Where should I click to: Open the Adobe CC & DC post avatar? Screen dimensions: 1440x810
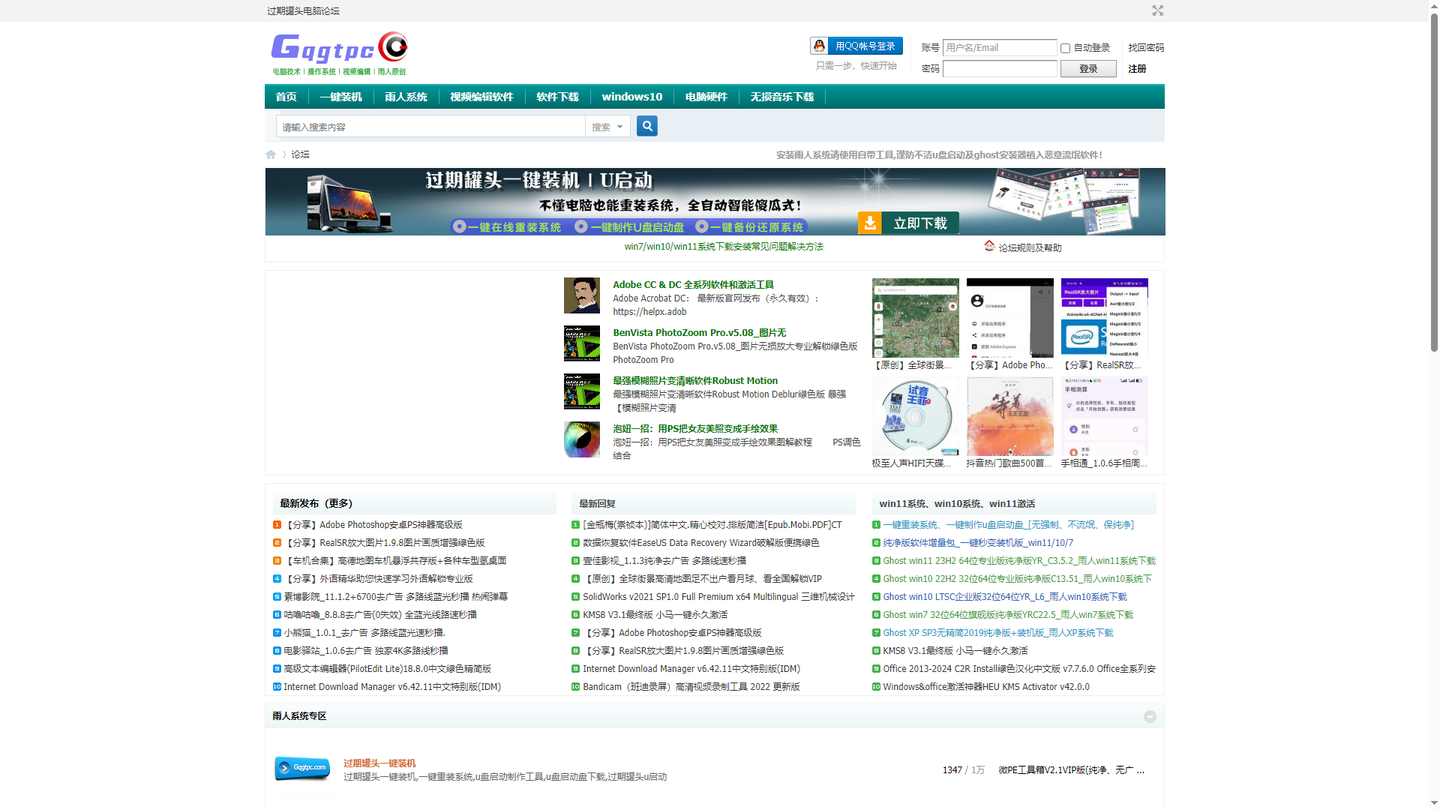coord(582,296)
